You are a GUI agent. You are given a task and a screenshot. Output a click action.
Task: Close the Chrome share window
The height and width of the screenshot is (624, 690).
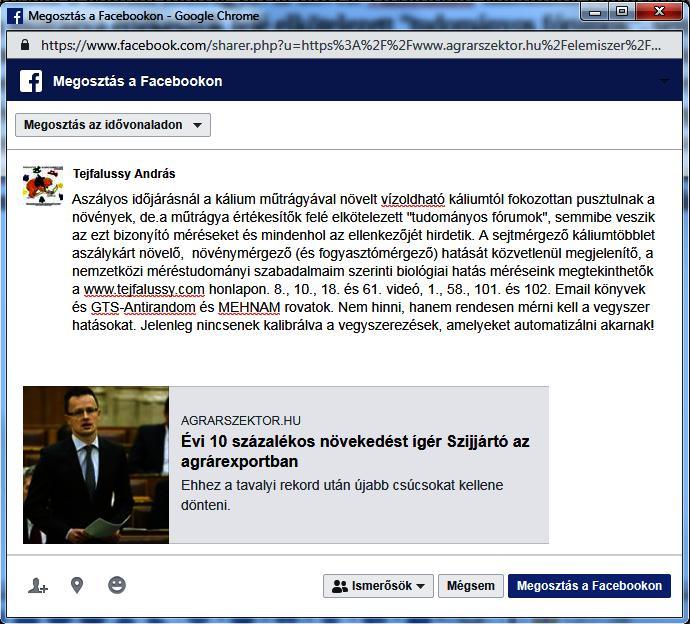(659, 12)
